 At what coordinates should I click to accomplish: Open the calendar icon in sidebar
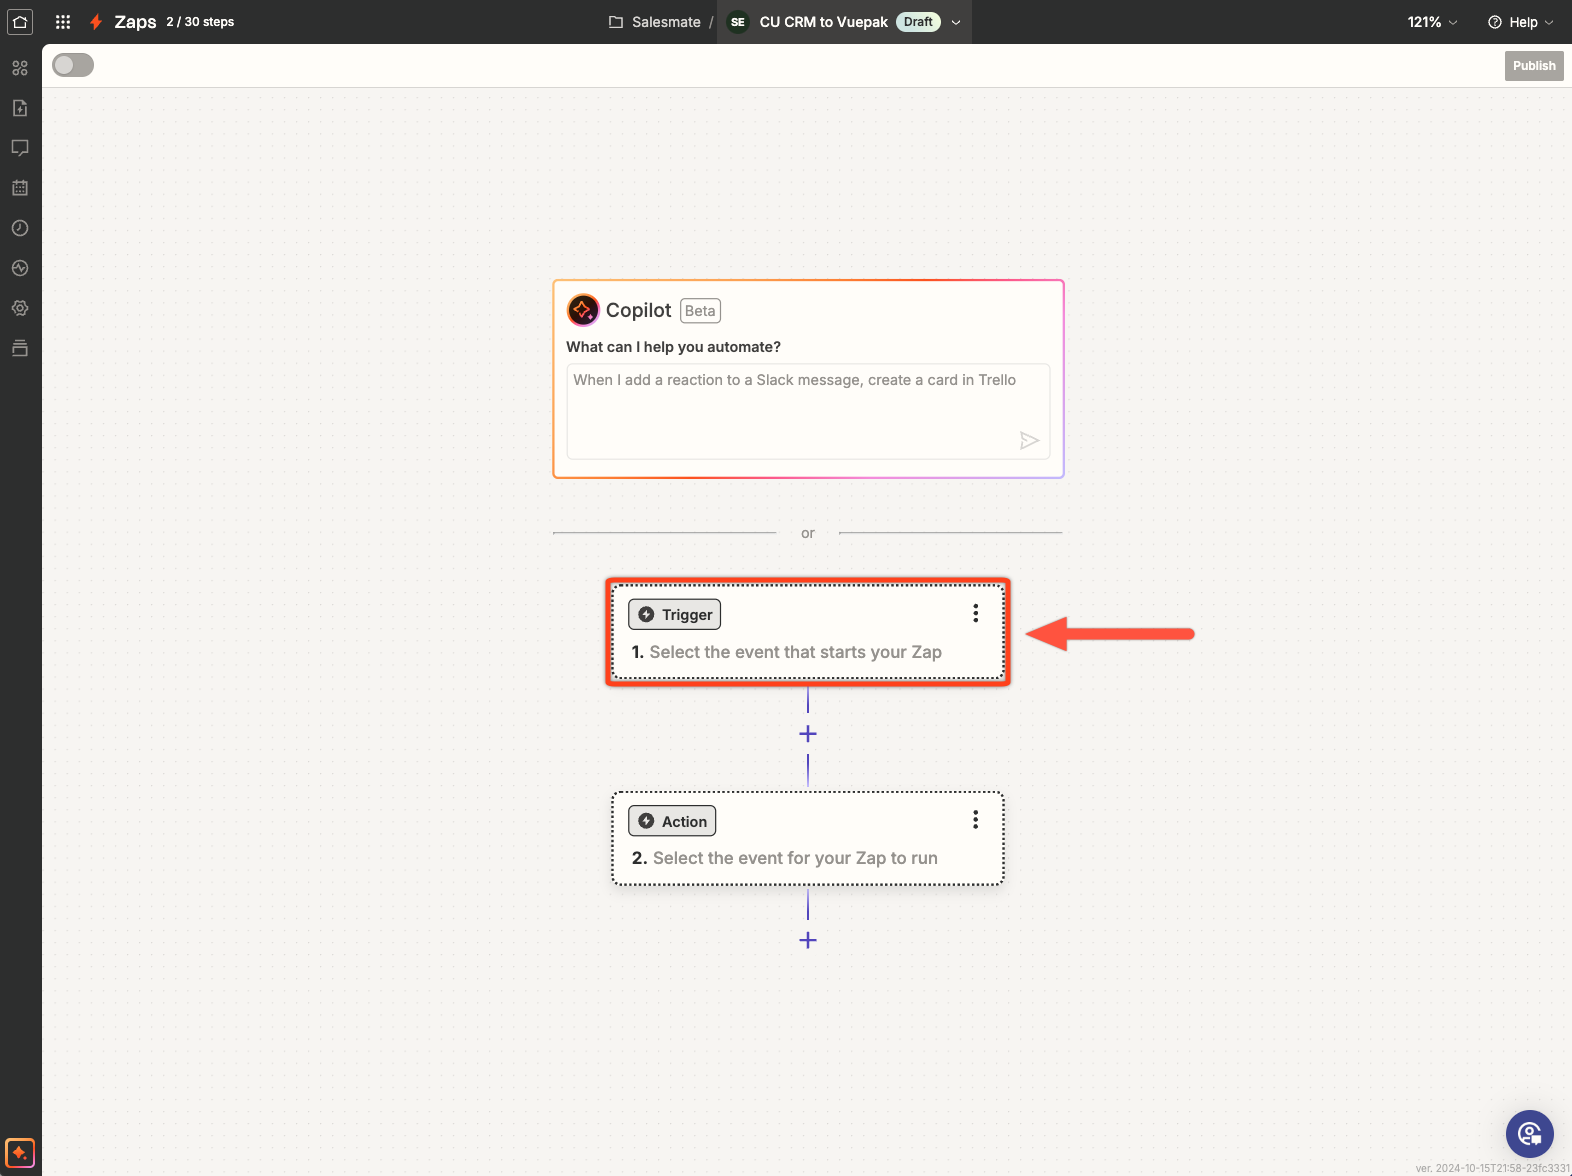coord(20,188)
